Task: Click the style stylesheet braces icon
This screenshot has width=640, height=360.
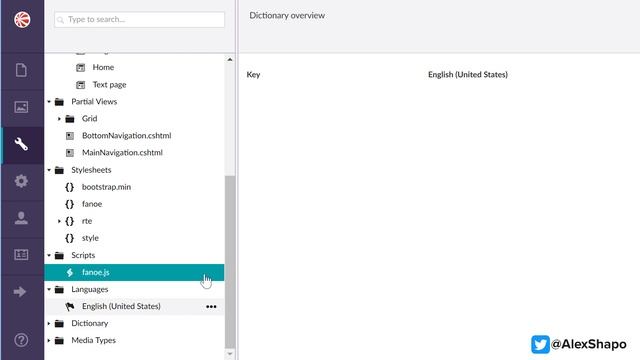Action: pos(69,238)
